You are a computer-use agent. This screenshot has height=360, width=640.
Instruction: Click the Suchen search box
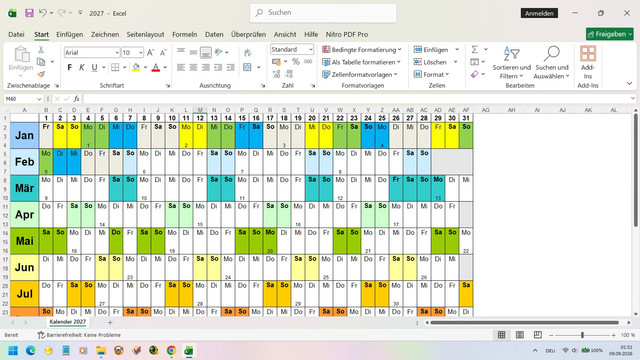(x=323, y=13)
